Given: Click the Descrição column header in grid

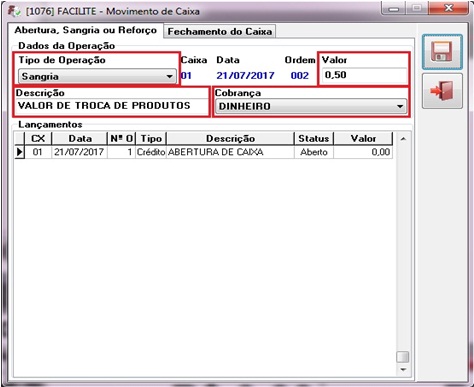Looking at the screenshot, I should (x=230, y=138).
